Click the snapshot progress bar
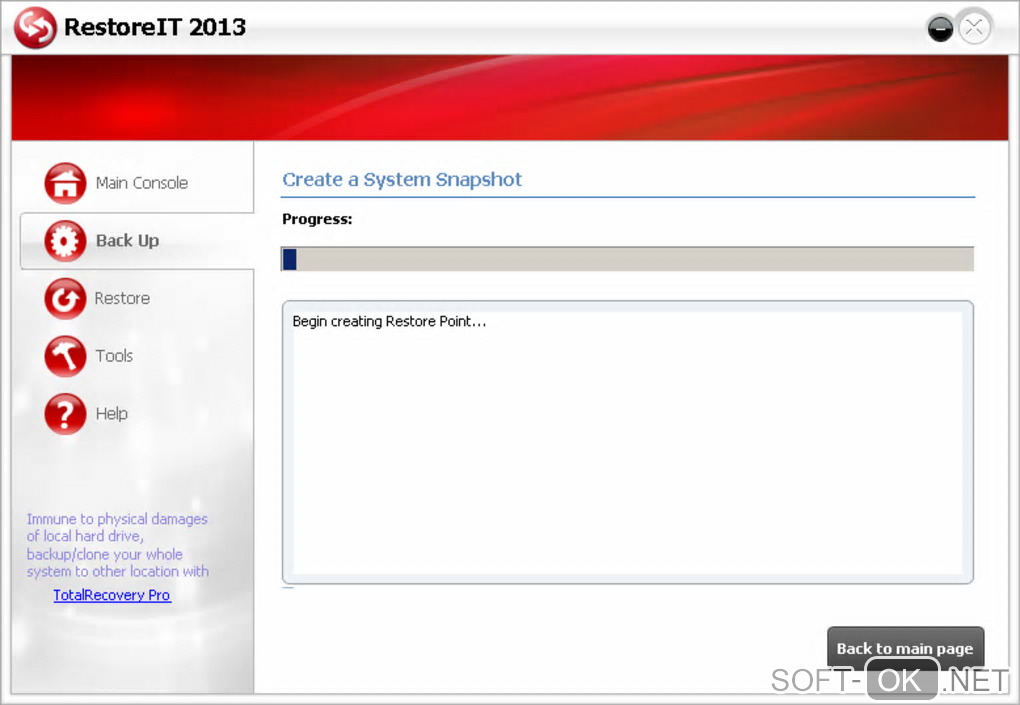The image size is (1020, 705). click(x=627, y=259)
